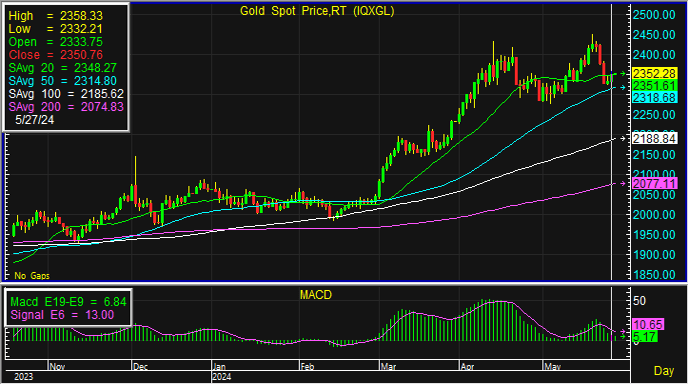Click the 1850.00 price axis label
This screenshot has height=385, width=689.
(654, 275)
